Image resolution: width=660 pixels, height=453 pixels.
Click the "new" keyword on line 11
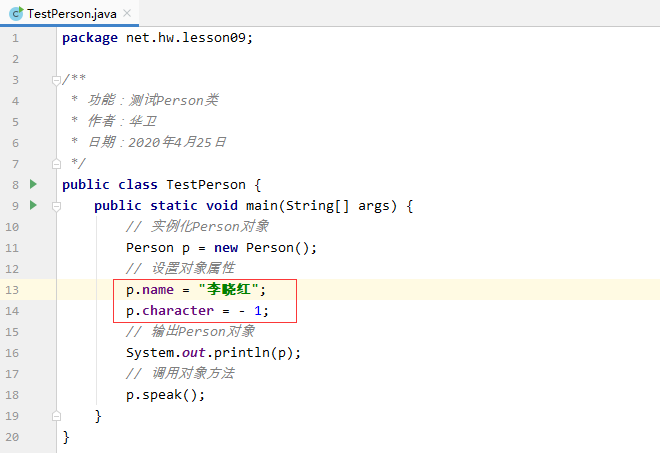point(226,248)
